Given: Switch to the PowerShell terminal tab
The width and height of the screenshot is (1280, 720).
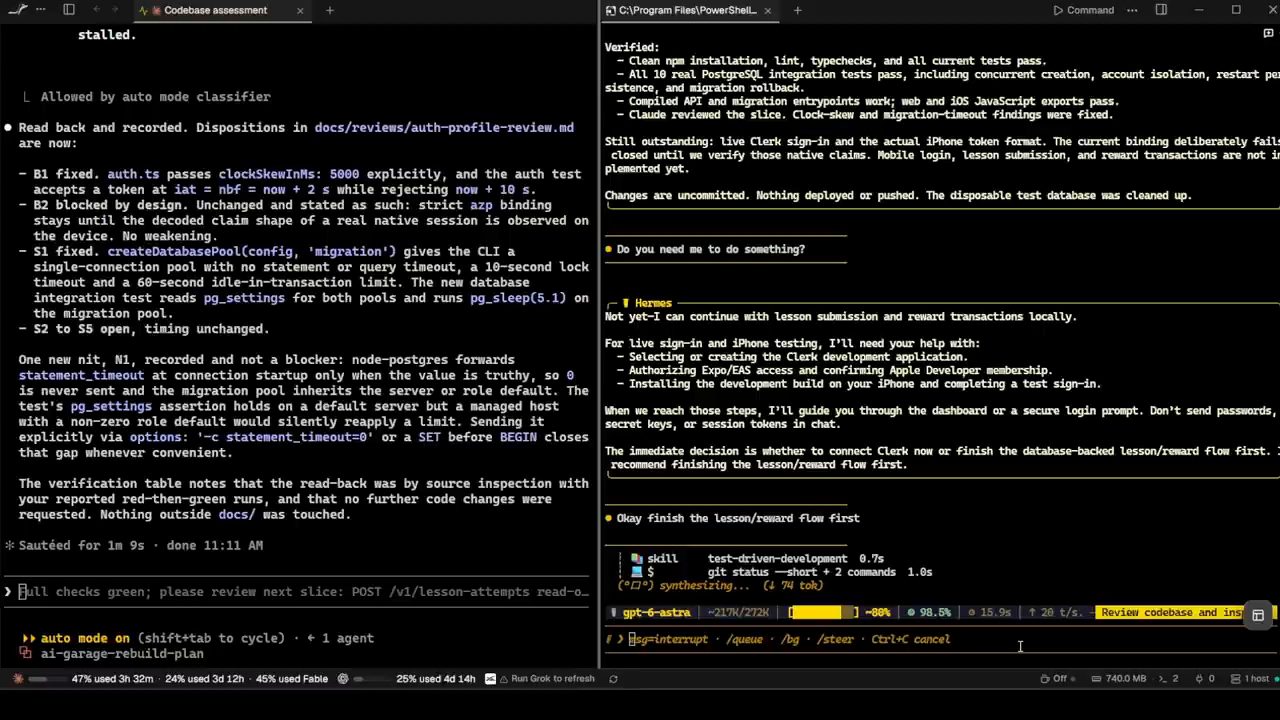Looking at the screenshot, I should point(688,10).
